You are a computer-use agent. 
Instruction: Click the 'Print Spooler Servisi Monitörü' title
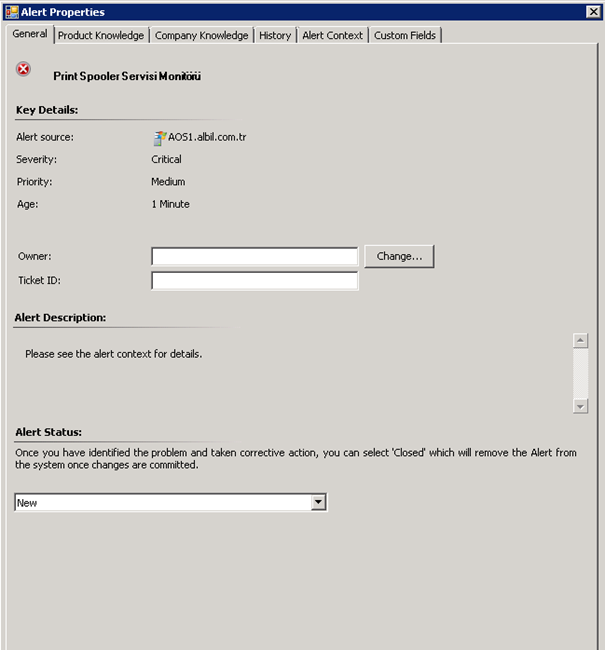click(127, 76)
